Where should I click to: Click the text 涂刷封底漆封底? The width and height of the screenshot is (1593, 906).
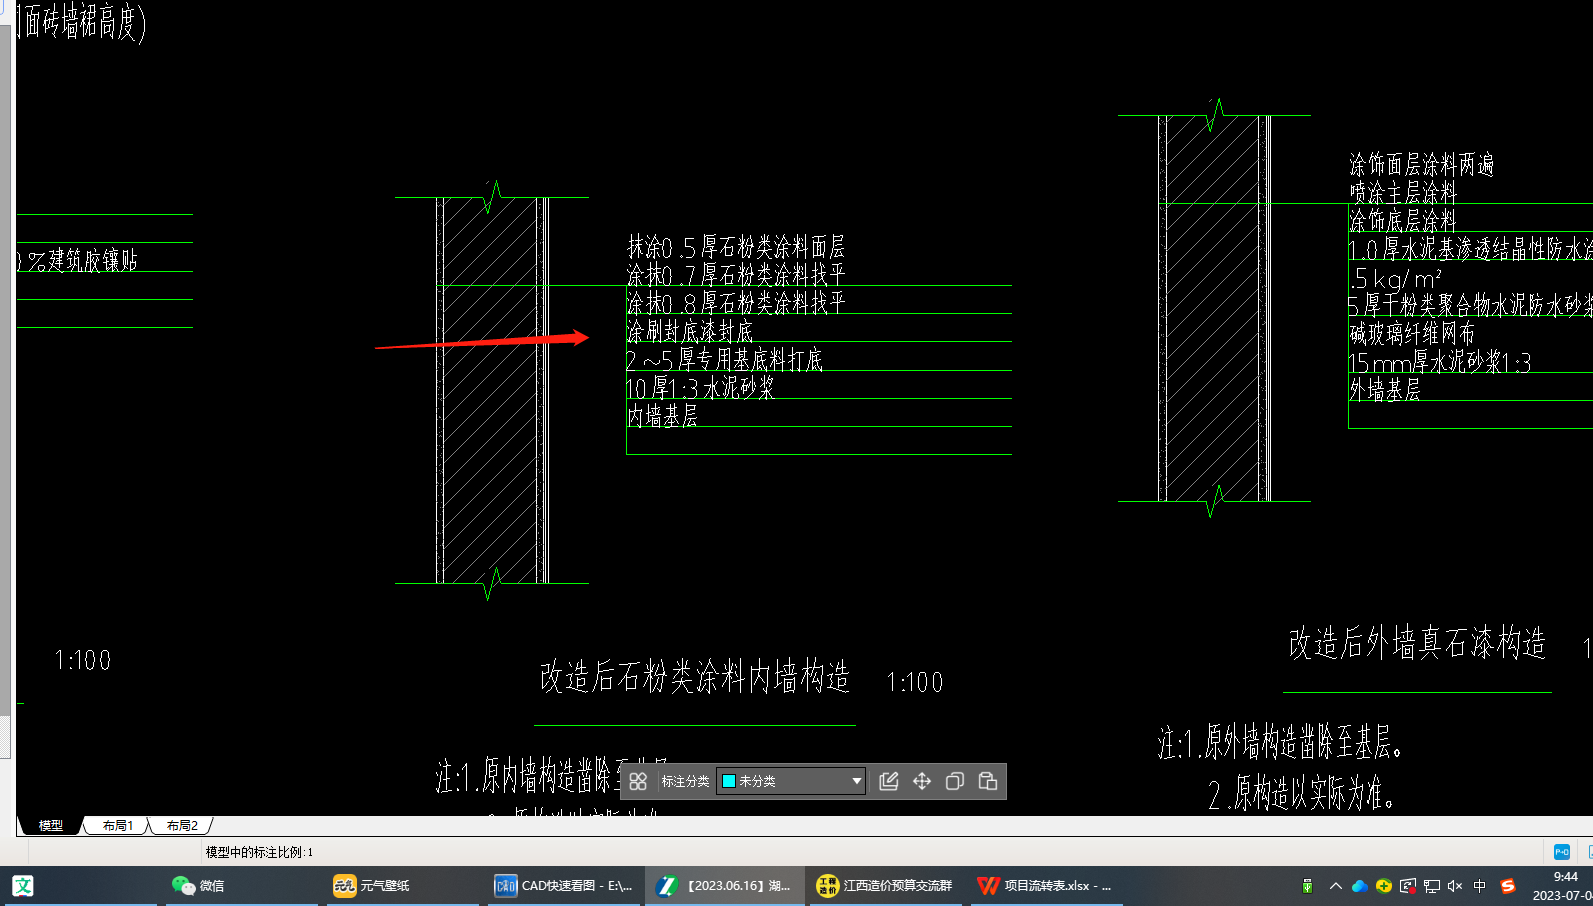(x=690, y=331)
